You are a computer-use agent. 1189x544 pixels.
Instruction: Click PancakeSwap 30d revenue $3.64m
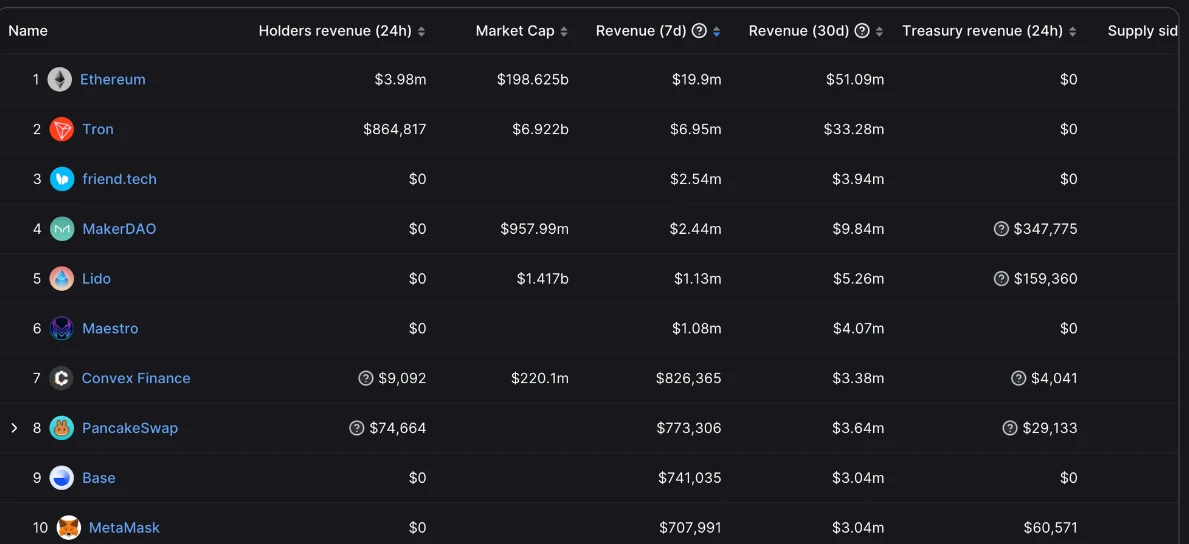[x=858, y=428]
